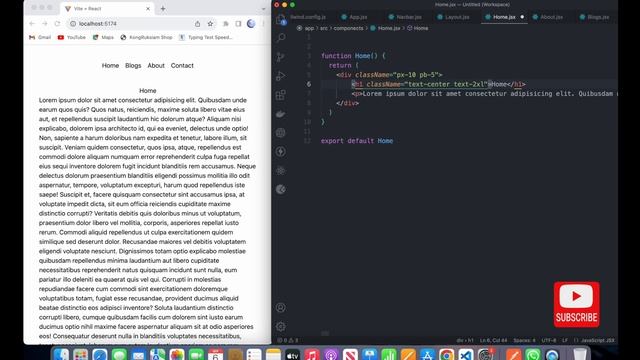
Task: Click the localhost:5174 address bar
Action: 131,24
